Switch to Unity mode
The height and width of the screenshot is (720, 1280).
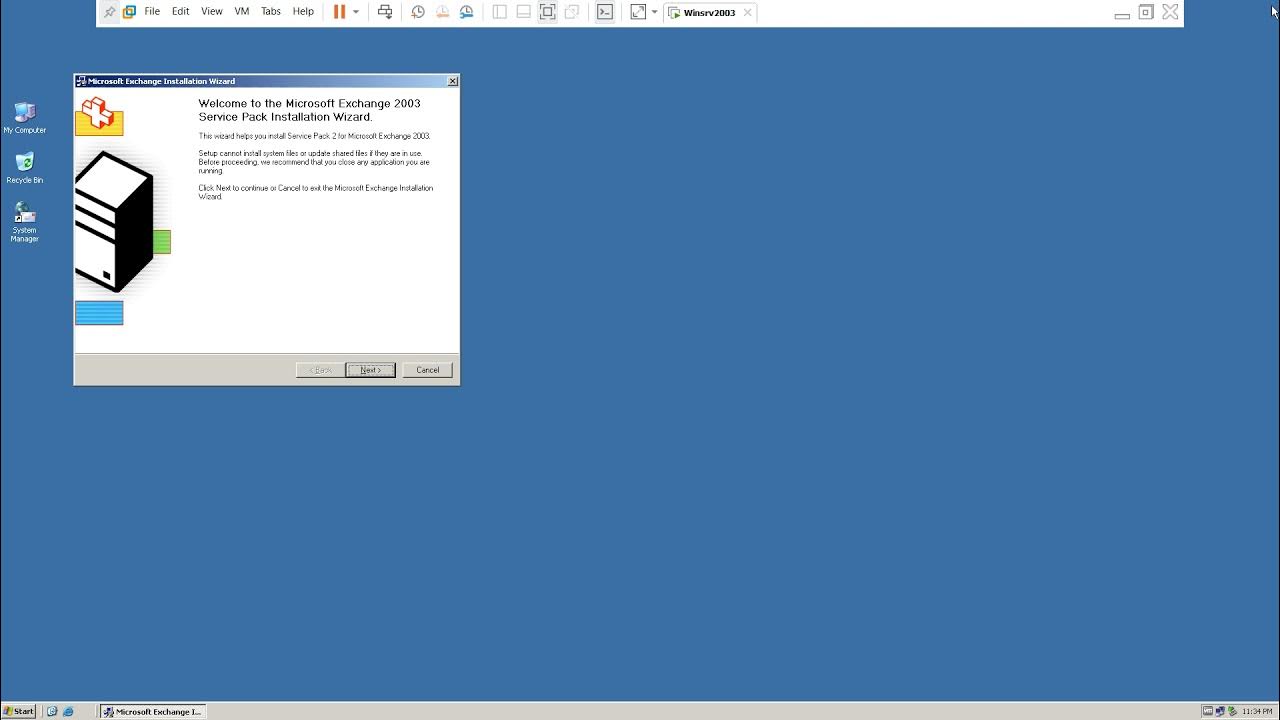tap(572, 12)
